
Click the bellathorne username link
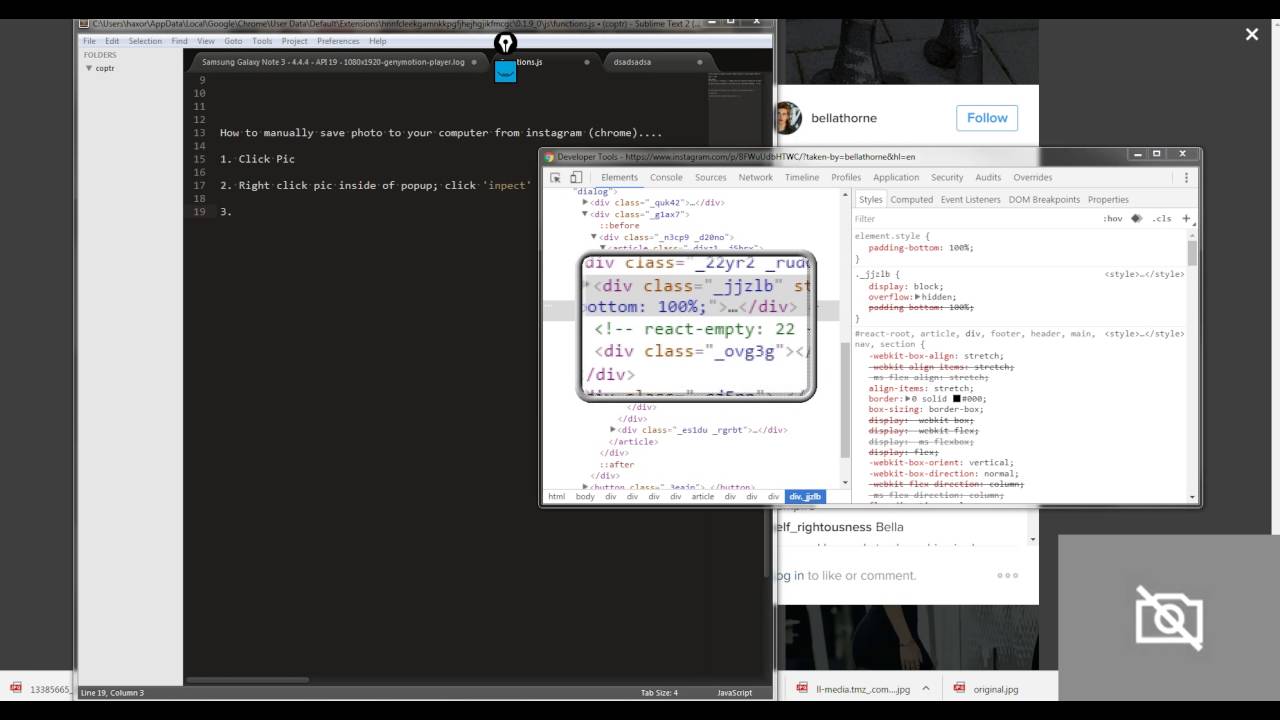coord(844,118)
